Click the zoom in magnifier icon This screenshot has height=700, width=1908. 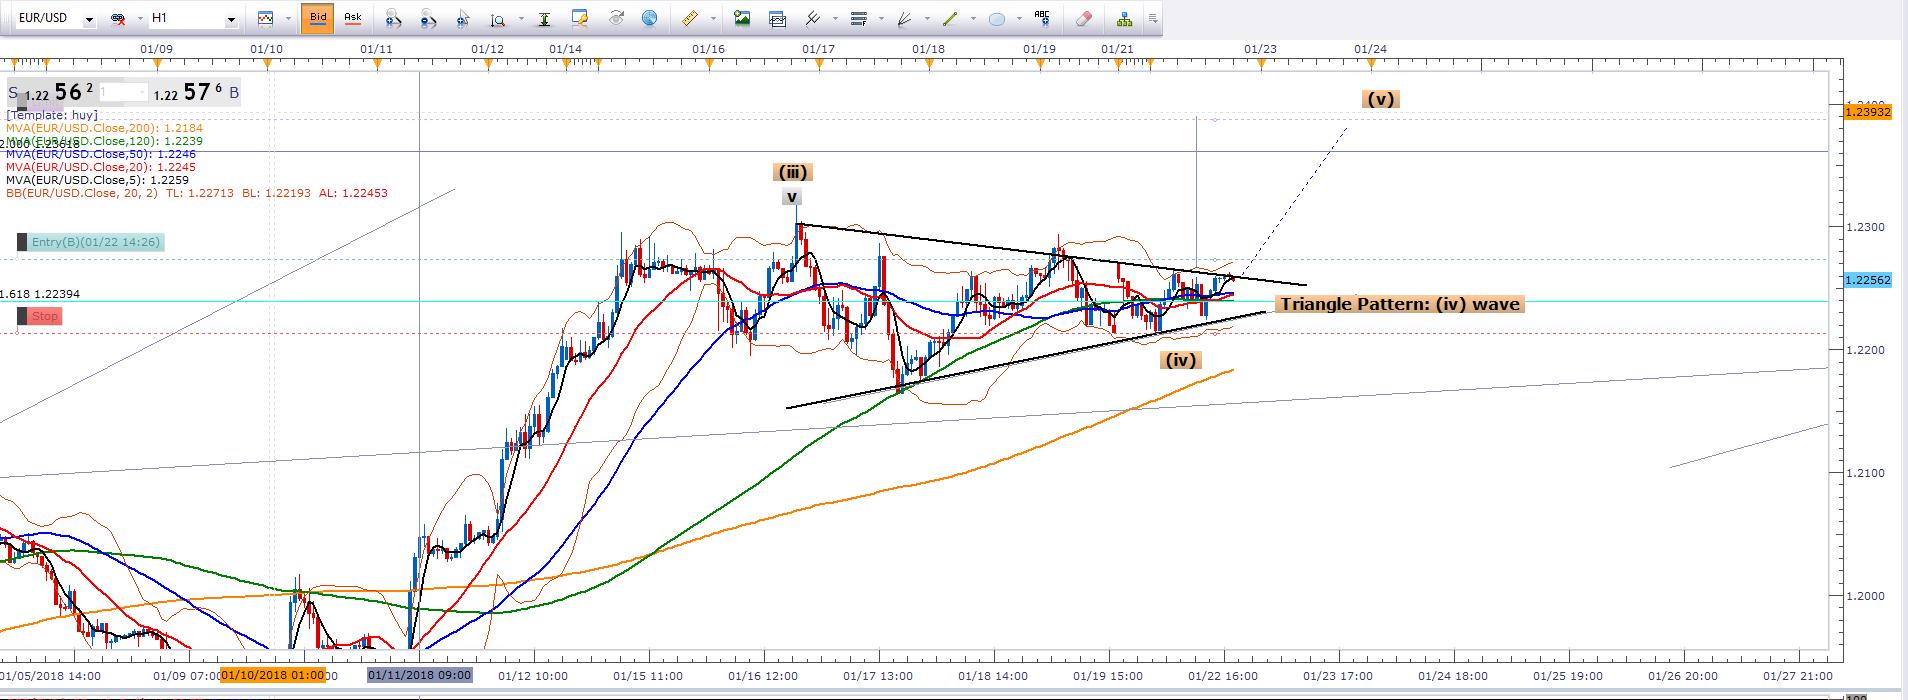393,18
